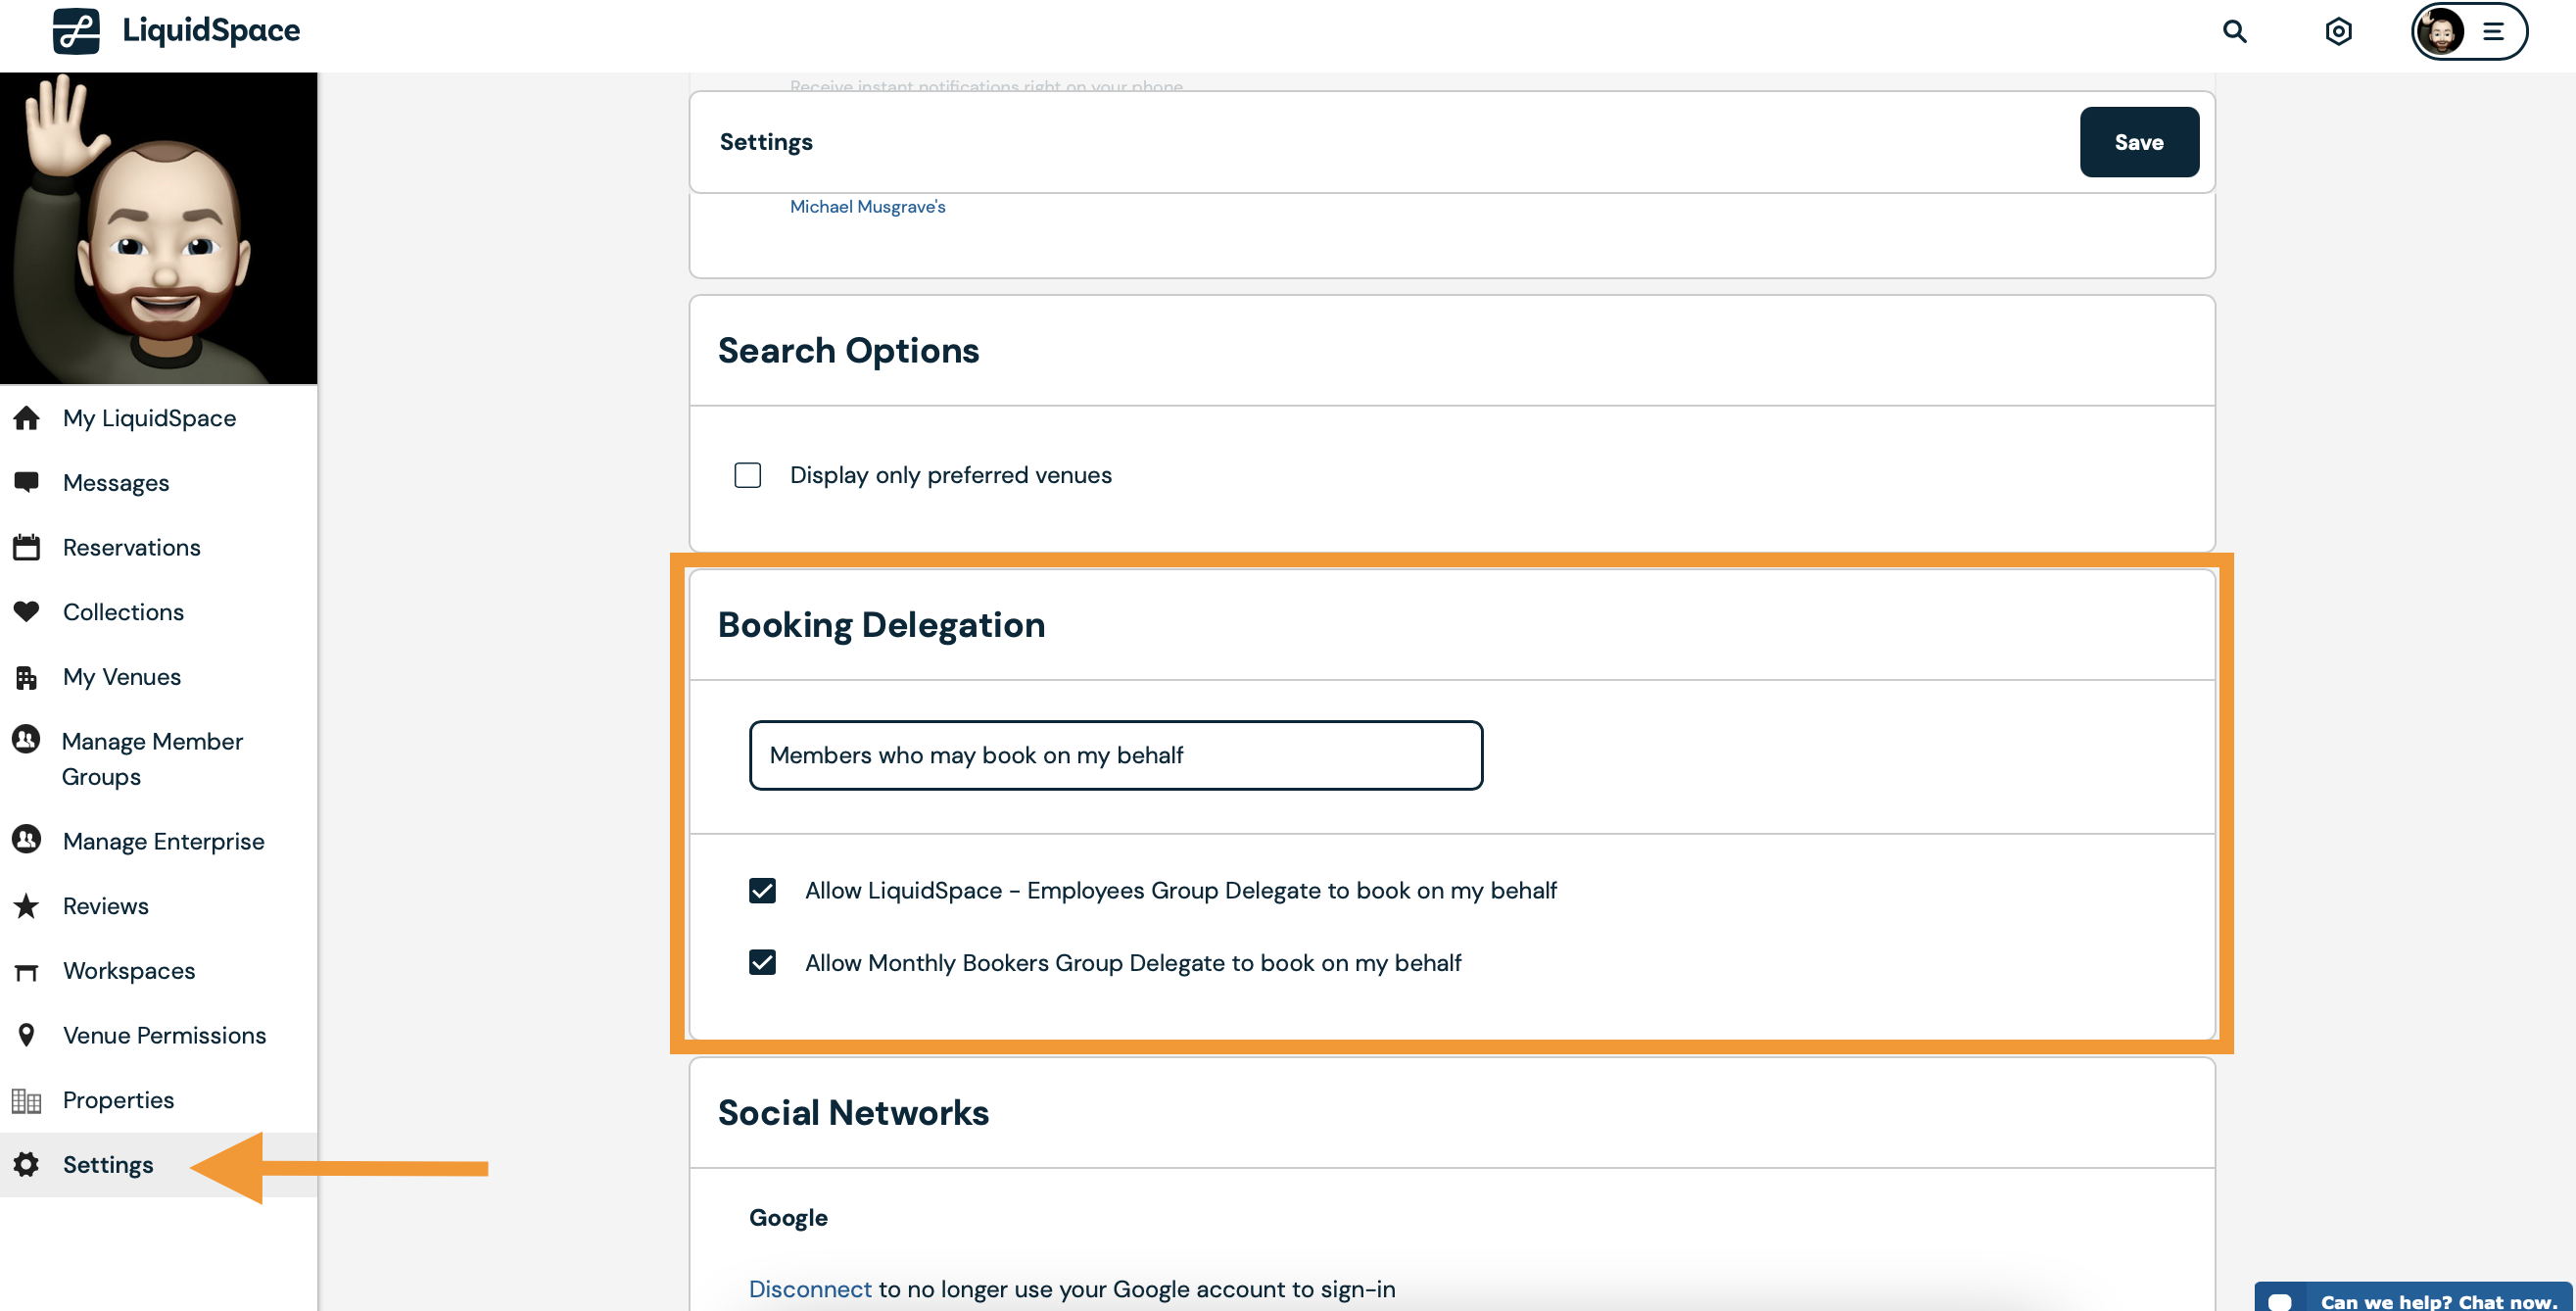Open Can we help? Chat now

coord(2413,1297)
